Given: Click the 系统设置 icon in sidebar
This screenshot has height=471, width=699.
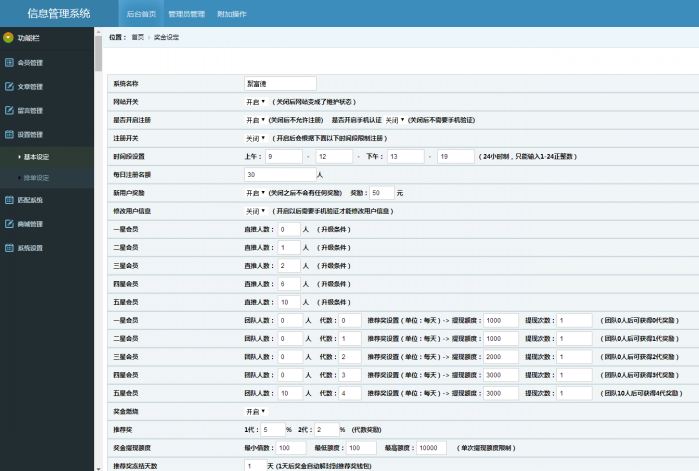Looking at the screenshot, I should tap(9, 248).
